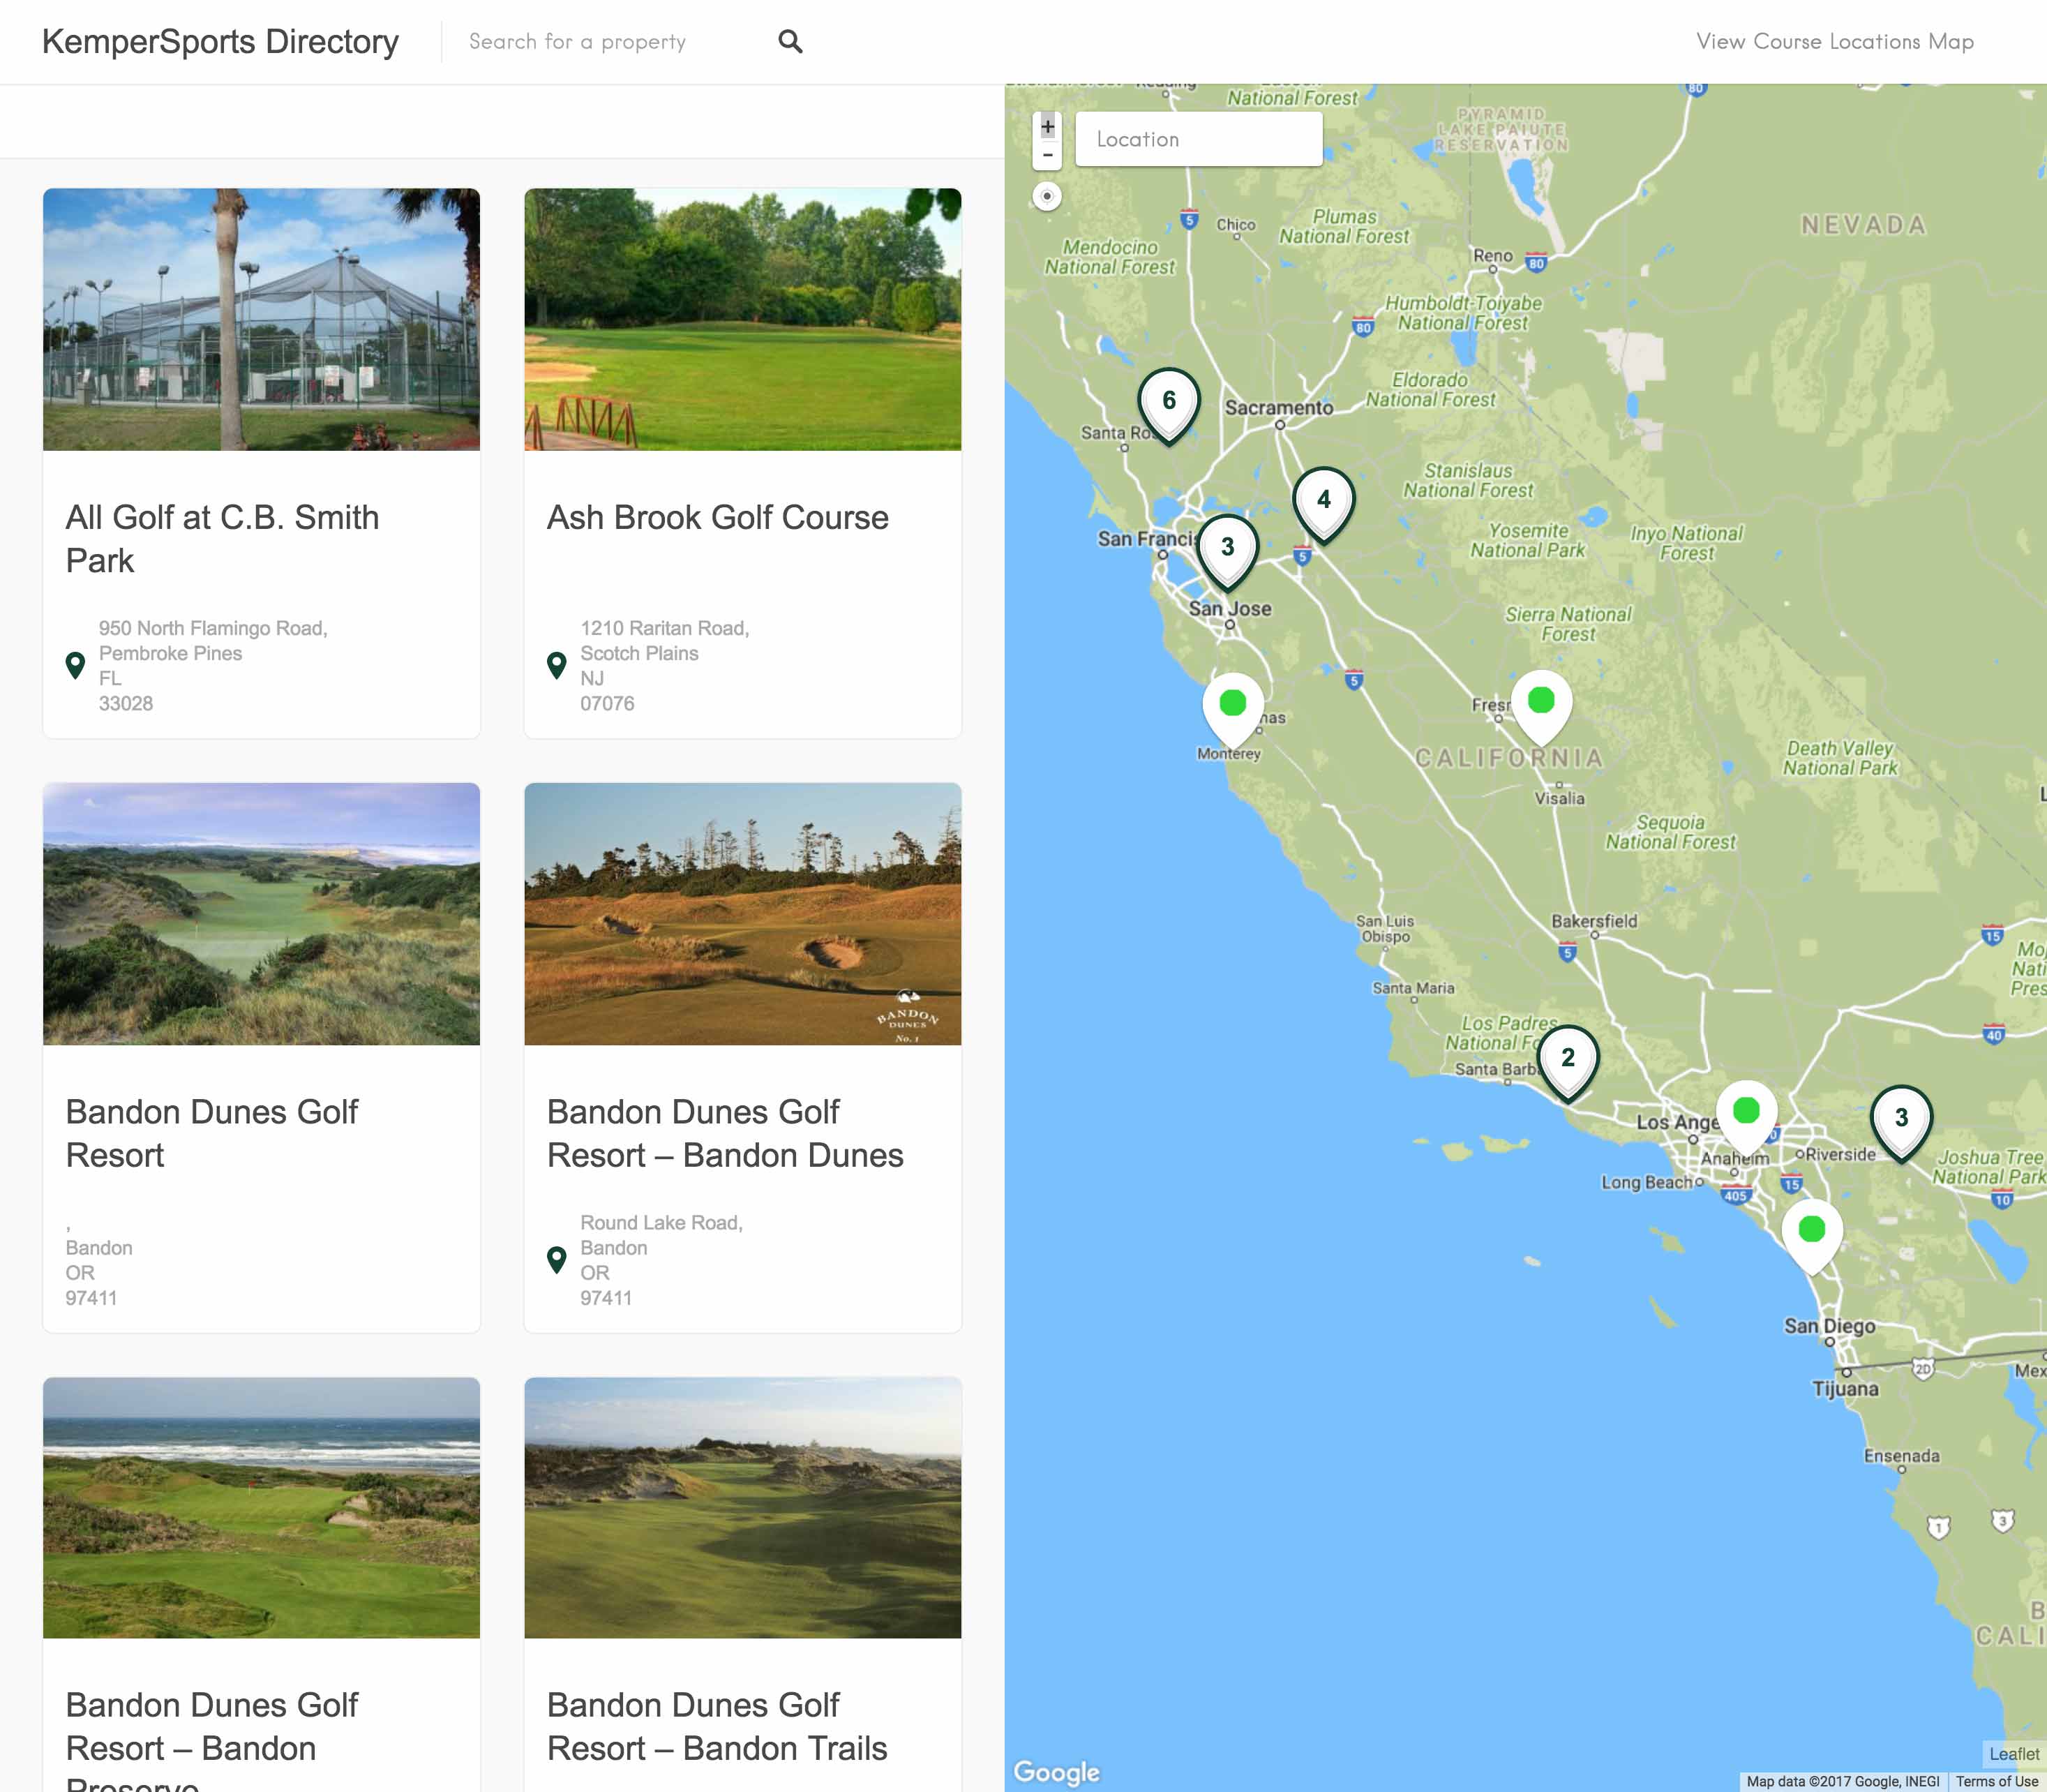Image resolution: width=2047 pixels, height=1792 pixels.
Task: Click the search magnifier icon
Action: tap(790, 42)
